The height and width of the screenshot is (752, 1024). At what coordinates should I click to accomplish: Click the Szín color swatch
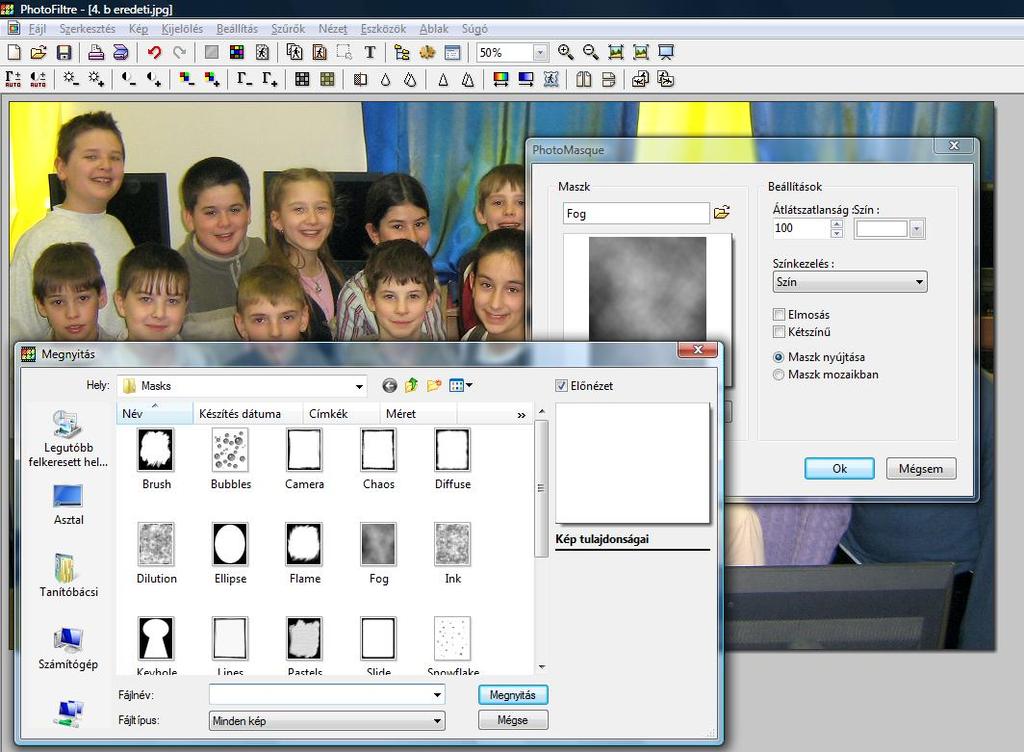click(x=882, y=228)
